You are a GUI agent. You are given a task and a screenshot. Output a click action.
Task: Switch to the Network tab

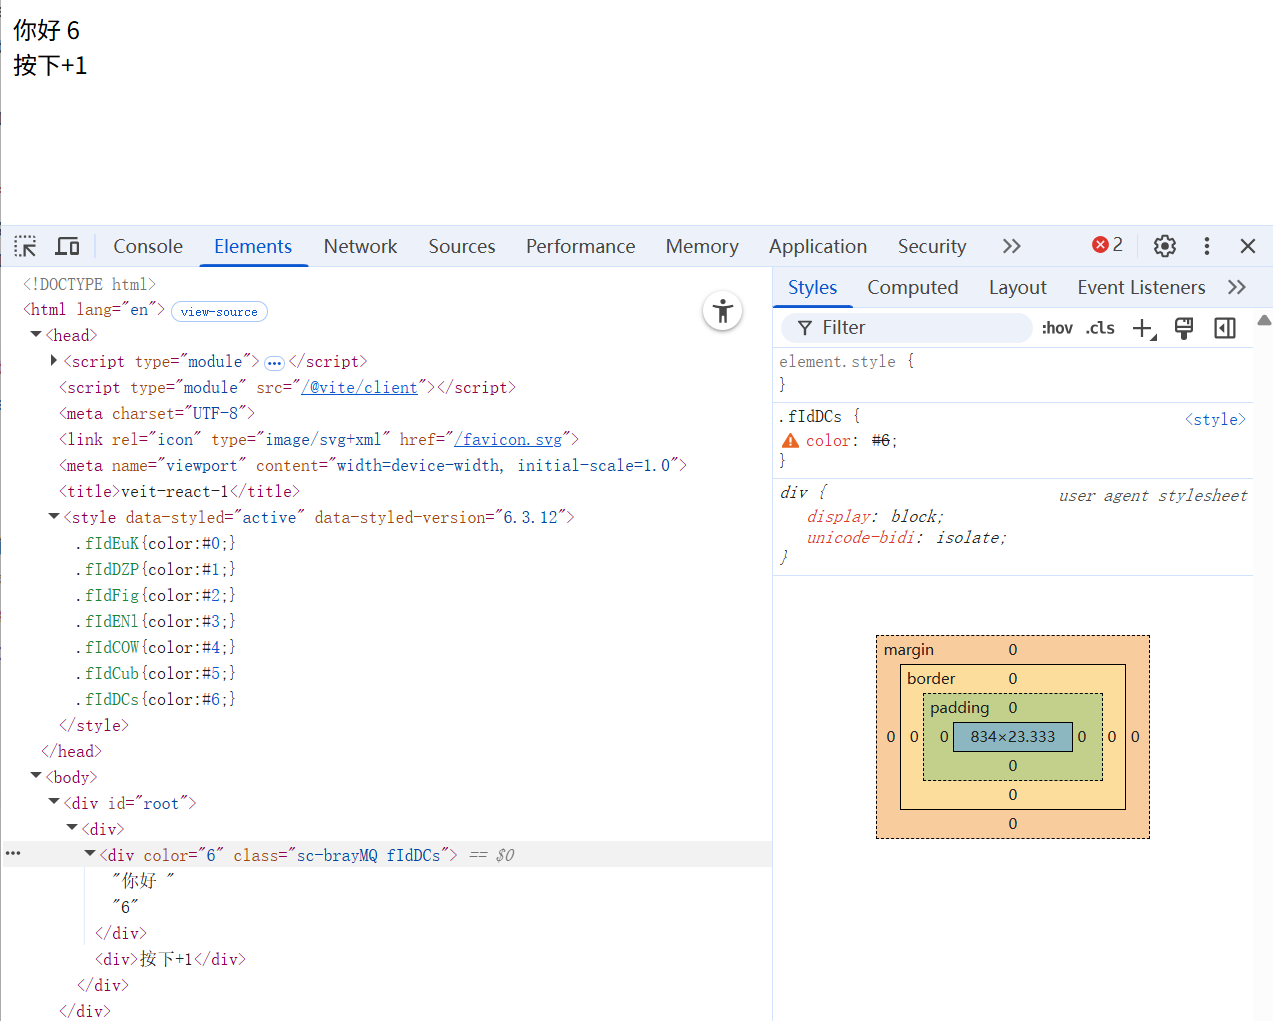coord(360,246)
